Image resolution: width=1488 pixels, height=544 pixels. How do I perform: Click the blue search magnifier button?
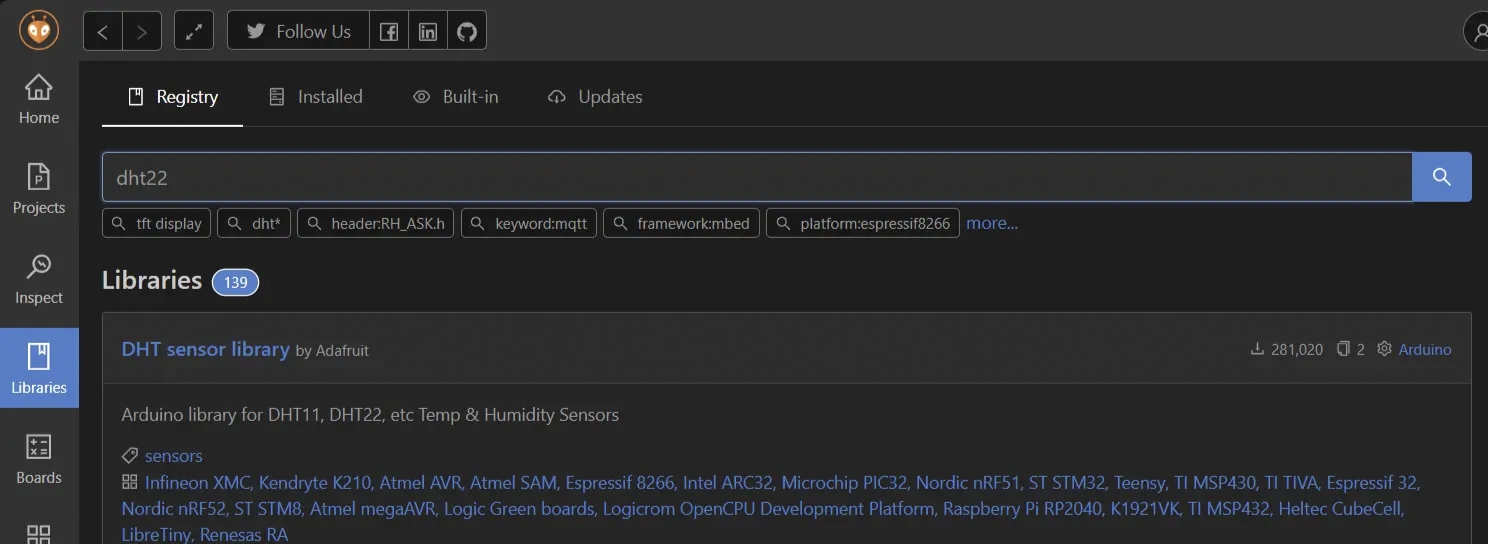1441,177
